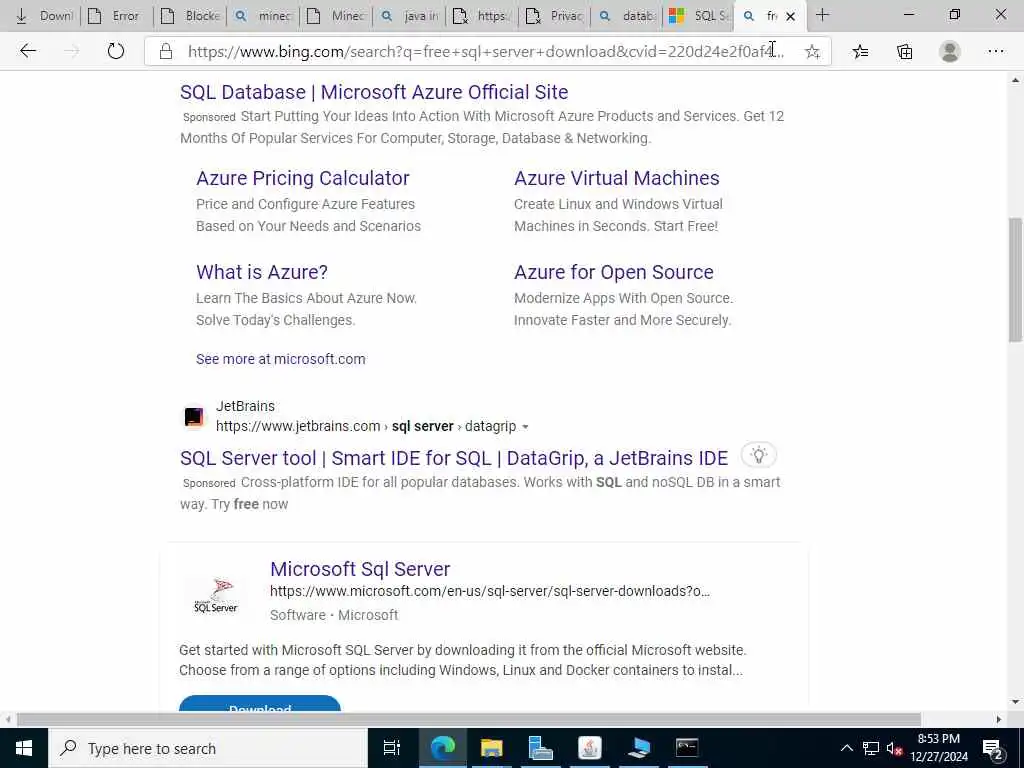Click the JetBrains site name text

(x=246, y=406)
